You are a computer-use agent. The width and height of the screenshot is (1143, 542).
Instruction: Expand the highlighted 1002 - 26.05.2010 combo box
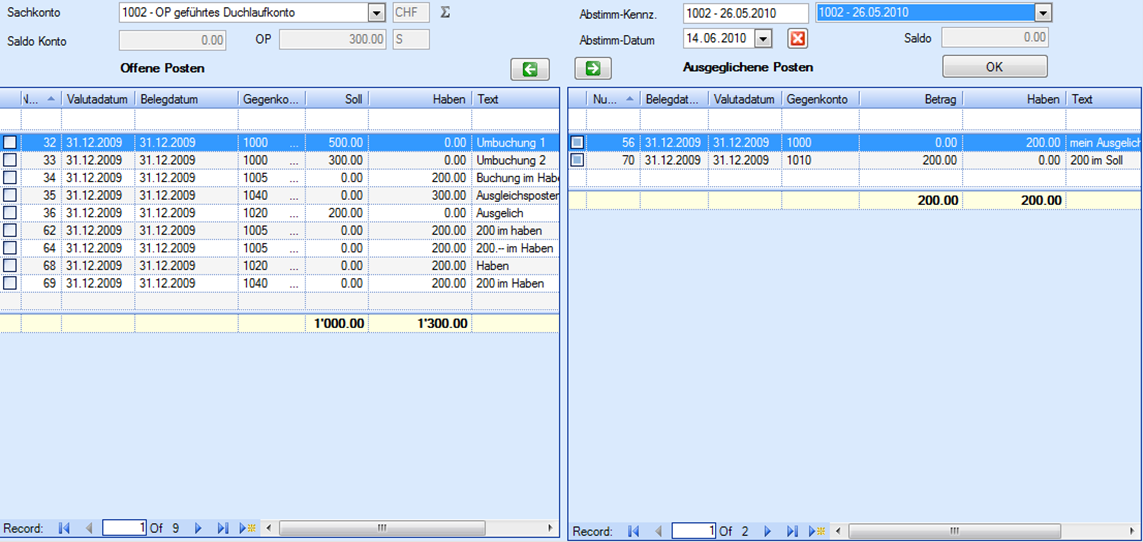pyautogui.click(x=1043, y=13)
